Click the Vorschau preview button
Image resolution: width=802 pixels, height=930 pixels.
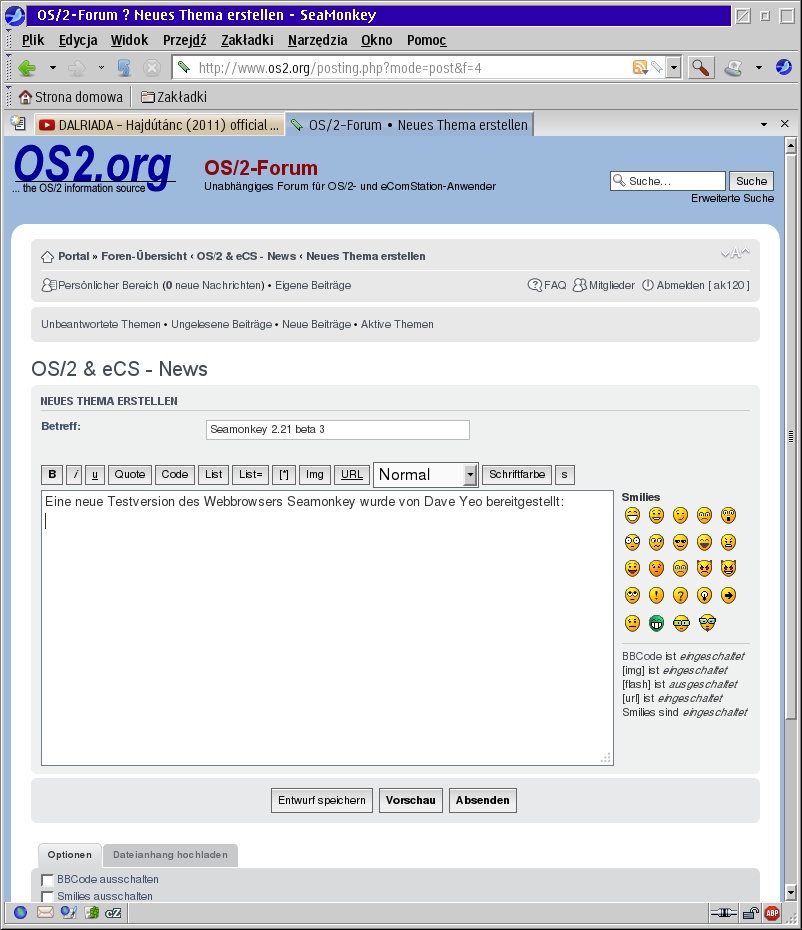410,801
